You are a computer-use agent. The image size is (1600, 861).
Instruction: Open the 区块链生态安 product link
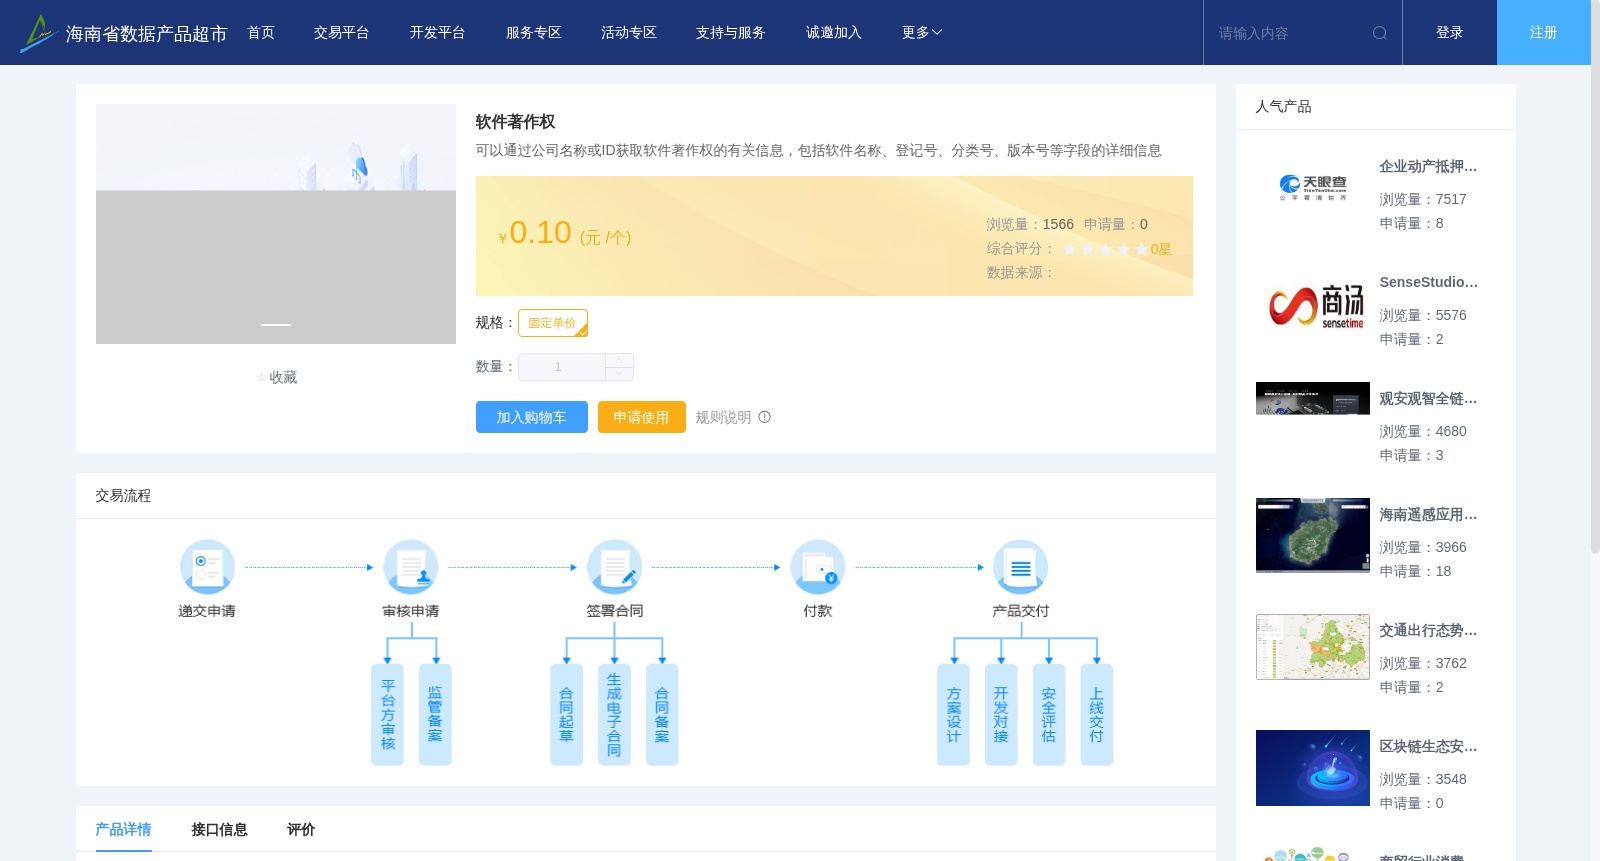click(1428, 746)
